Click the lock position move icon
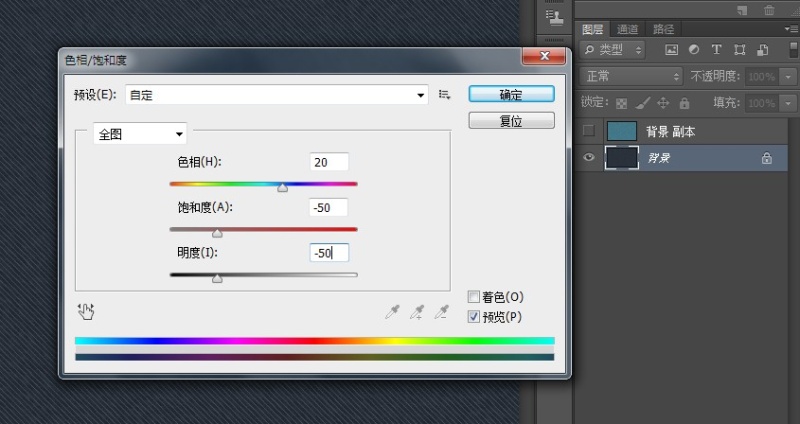Screen dimensions: 800x424 pyautogui.click(x=664, y=103)
